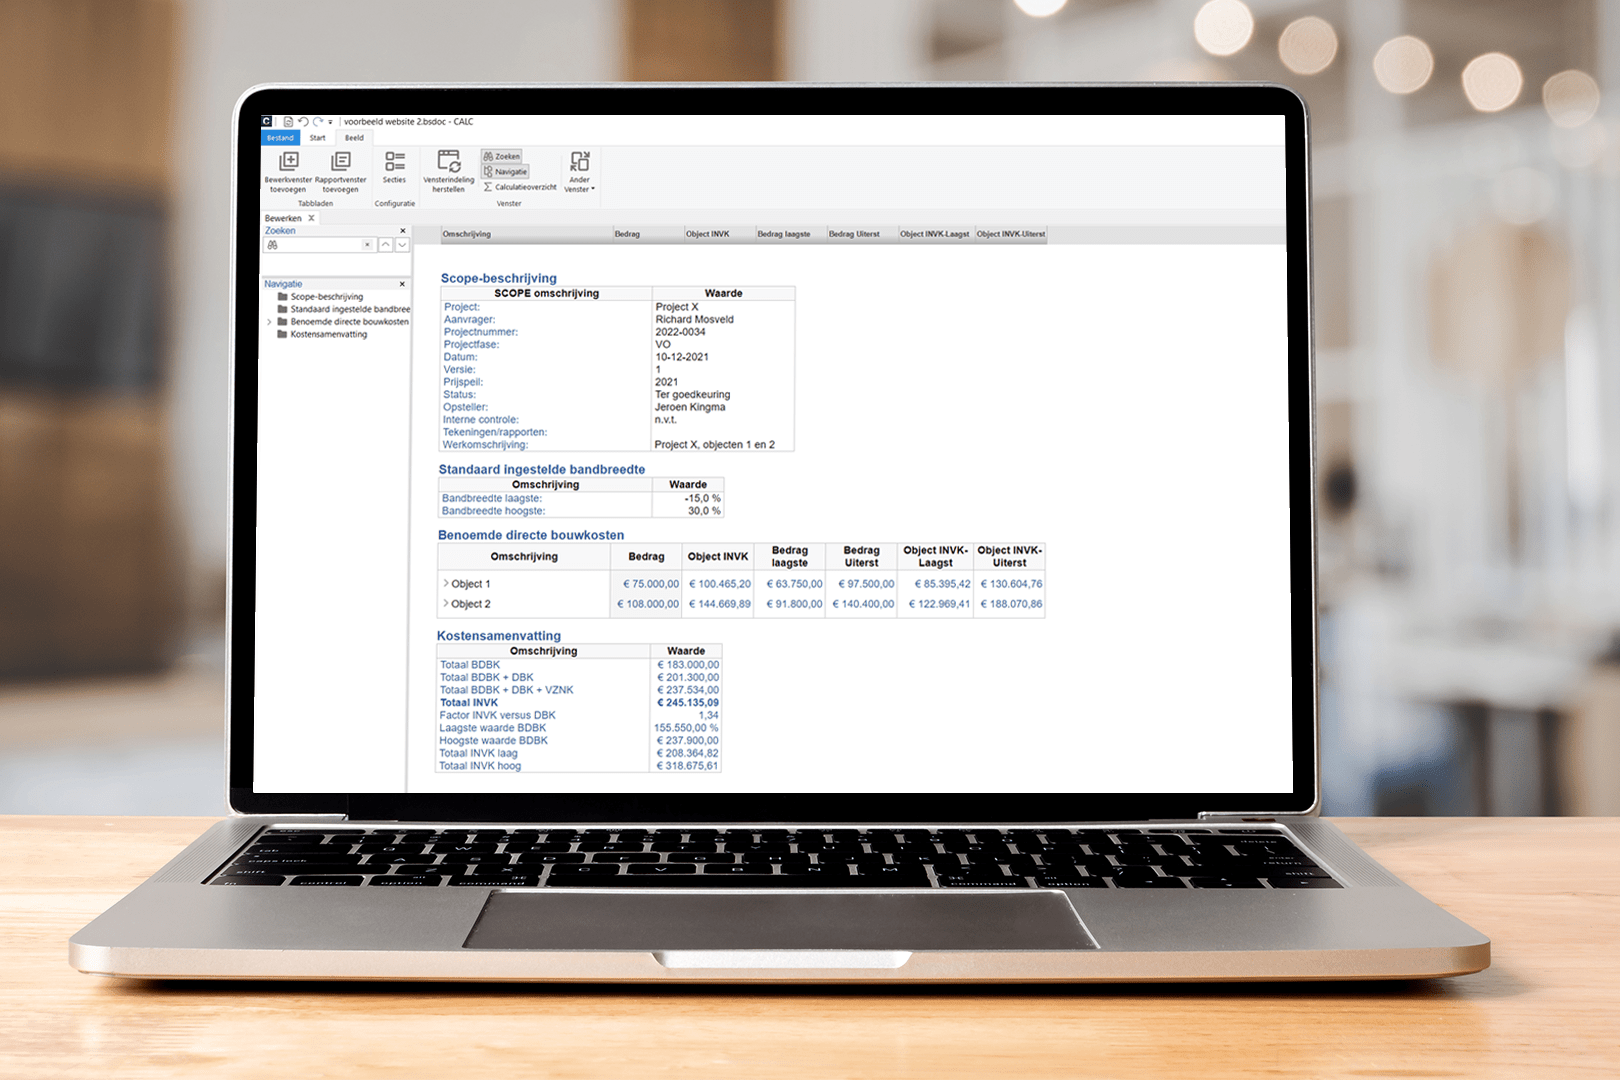1620x1080 pixels.
Task: Open the Ander Venster dropdown
Action: click(x=579, y=172)
